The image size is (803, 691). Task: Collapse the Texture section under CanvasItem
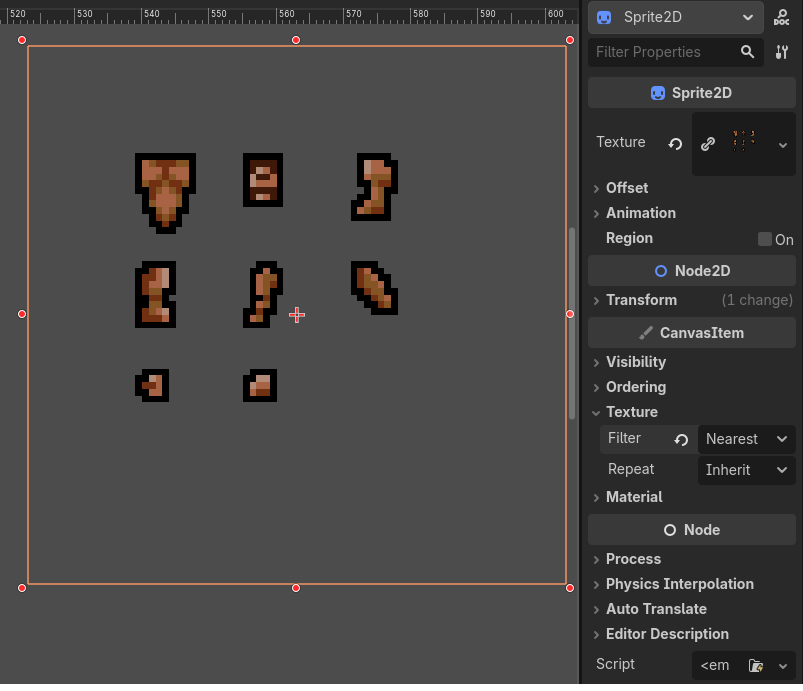click(x=631, y=412)
